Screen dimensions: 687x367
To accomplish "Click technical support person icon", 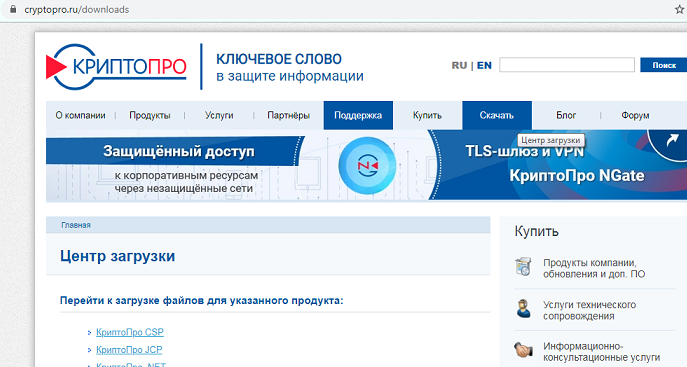I will coord(523,309).
